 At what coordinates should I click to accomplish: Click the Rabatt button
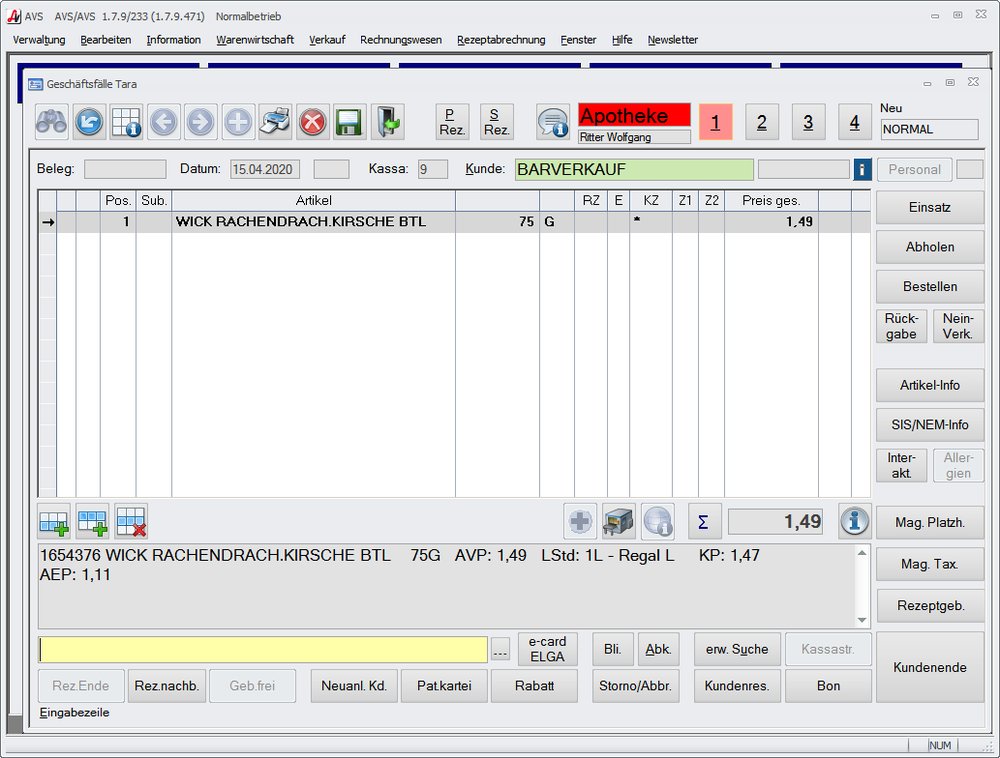coord(534,686)
